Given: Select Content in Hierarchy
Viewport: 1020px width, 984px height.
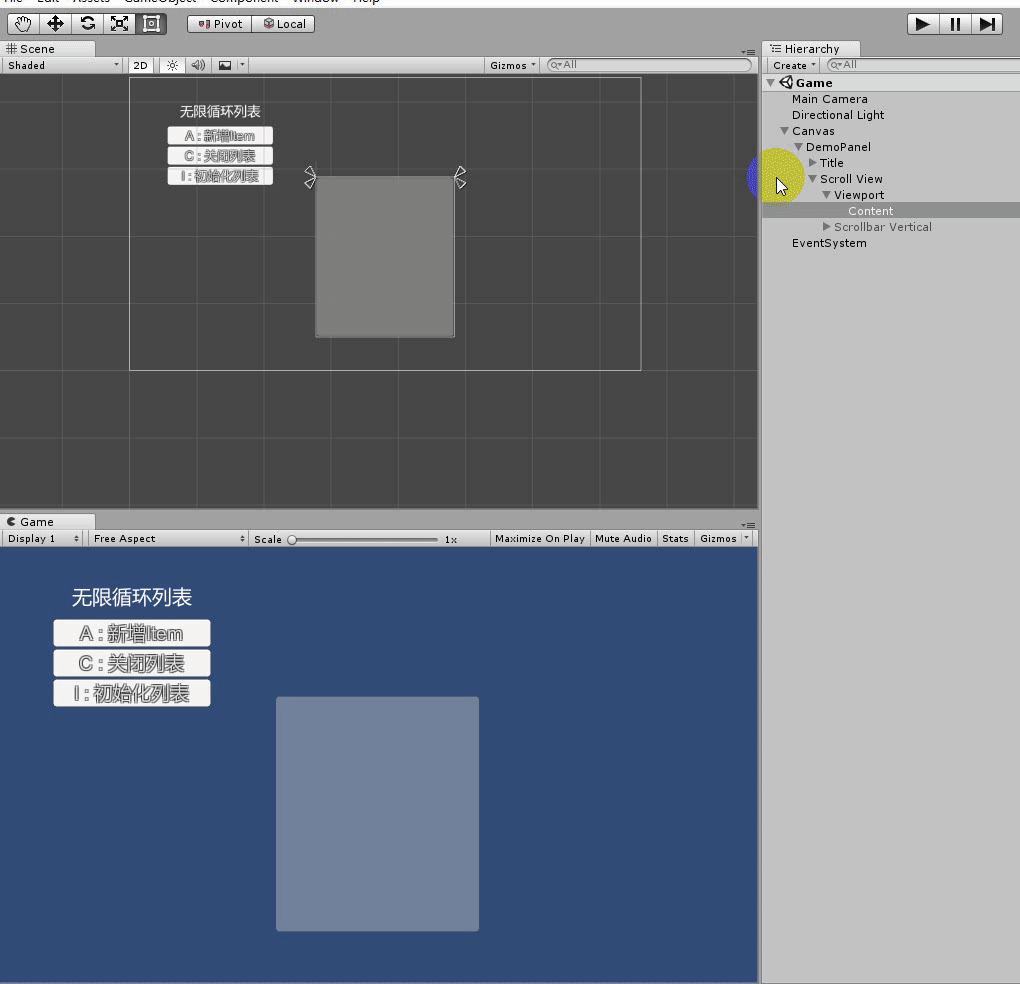Looking at the screenshot, I should (870, 211).
